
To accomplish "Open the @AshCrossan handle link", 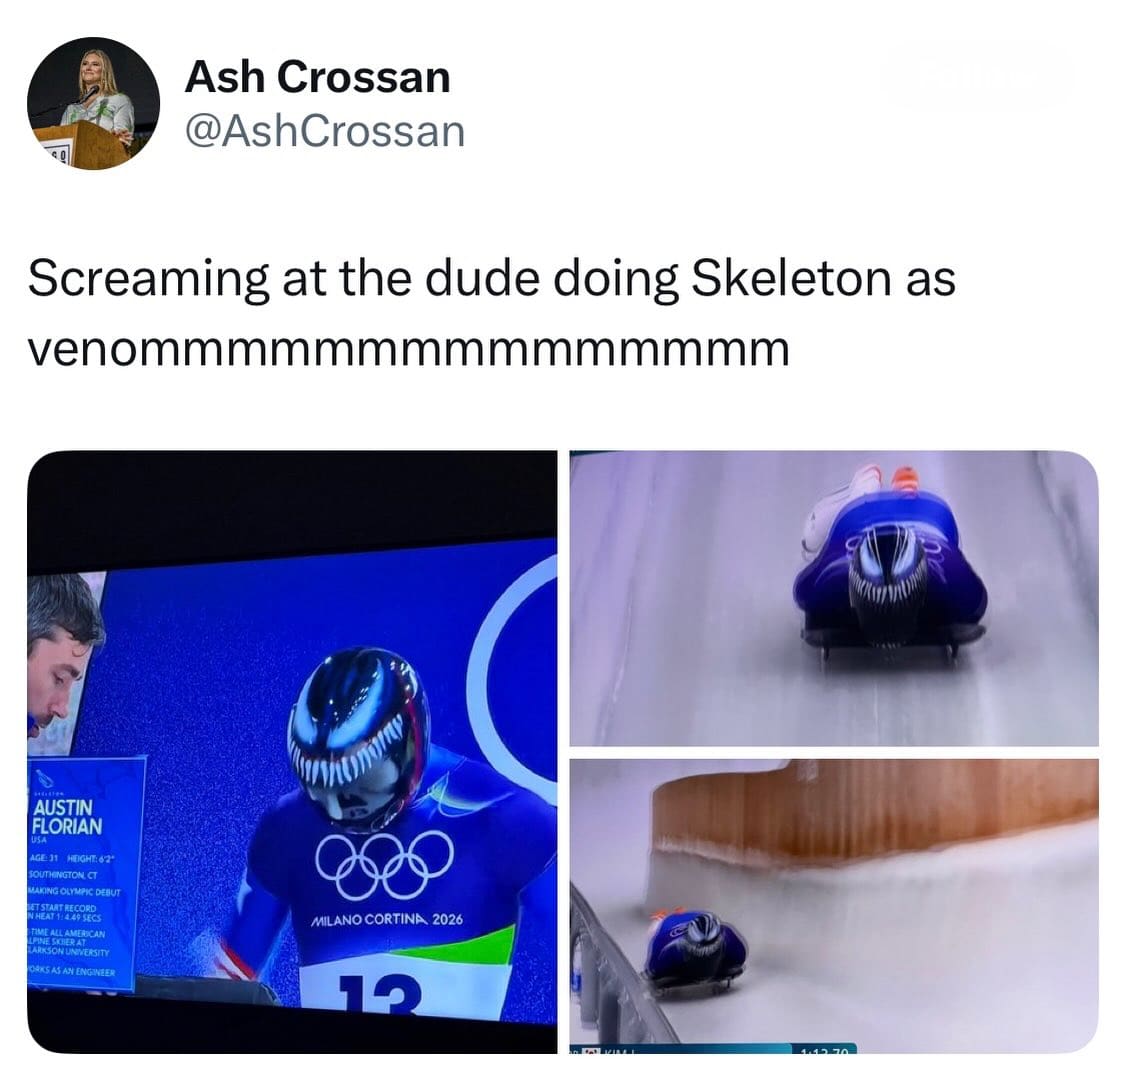I will tap(325, 132).
